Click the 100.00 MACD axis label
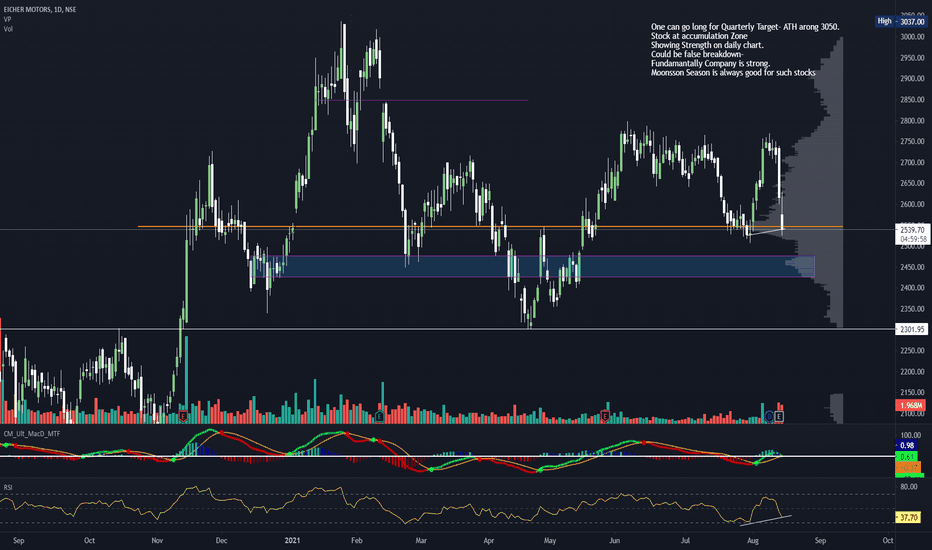This screenshot has height=550, width=932. click(910, 435)
